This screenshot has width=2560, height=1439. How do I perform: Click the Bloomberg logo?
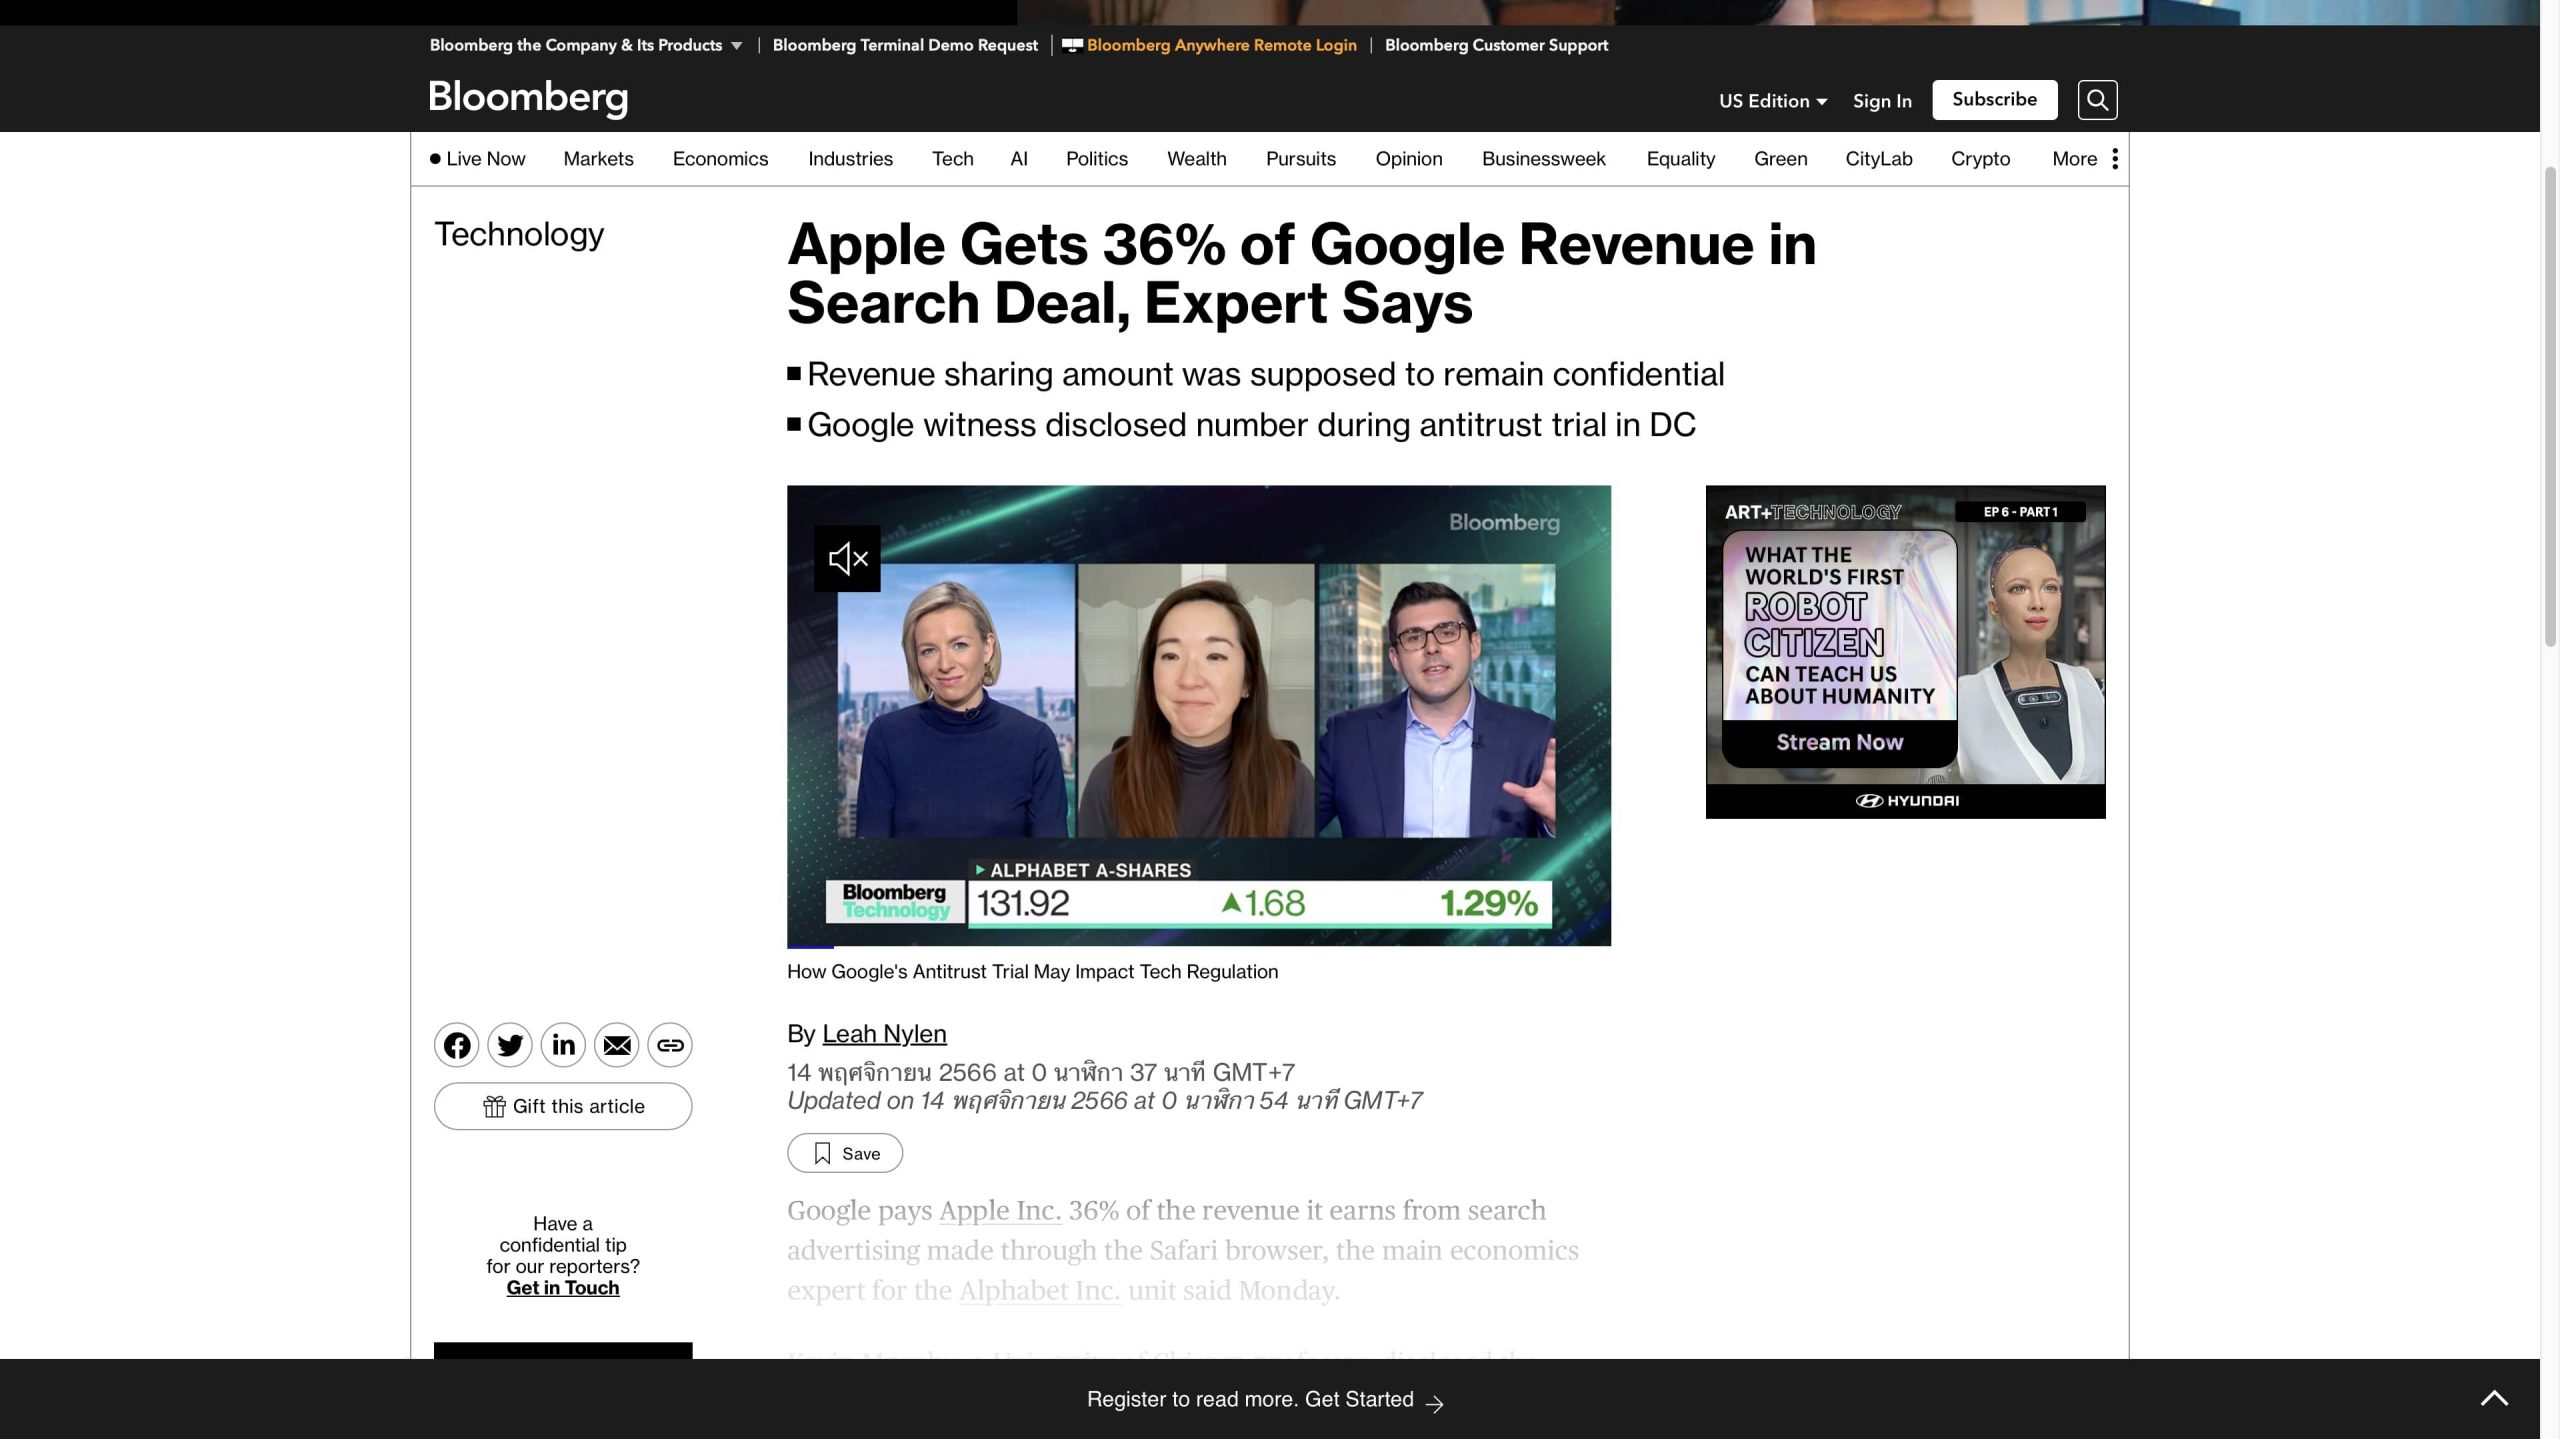click(x=528, y=99)
